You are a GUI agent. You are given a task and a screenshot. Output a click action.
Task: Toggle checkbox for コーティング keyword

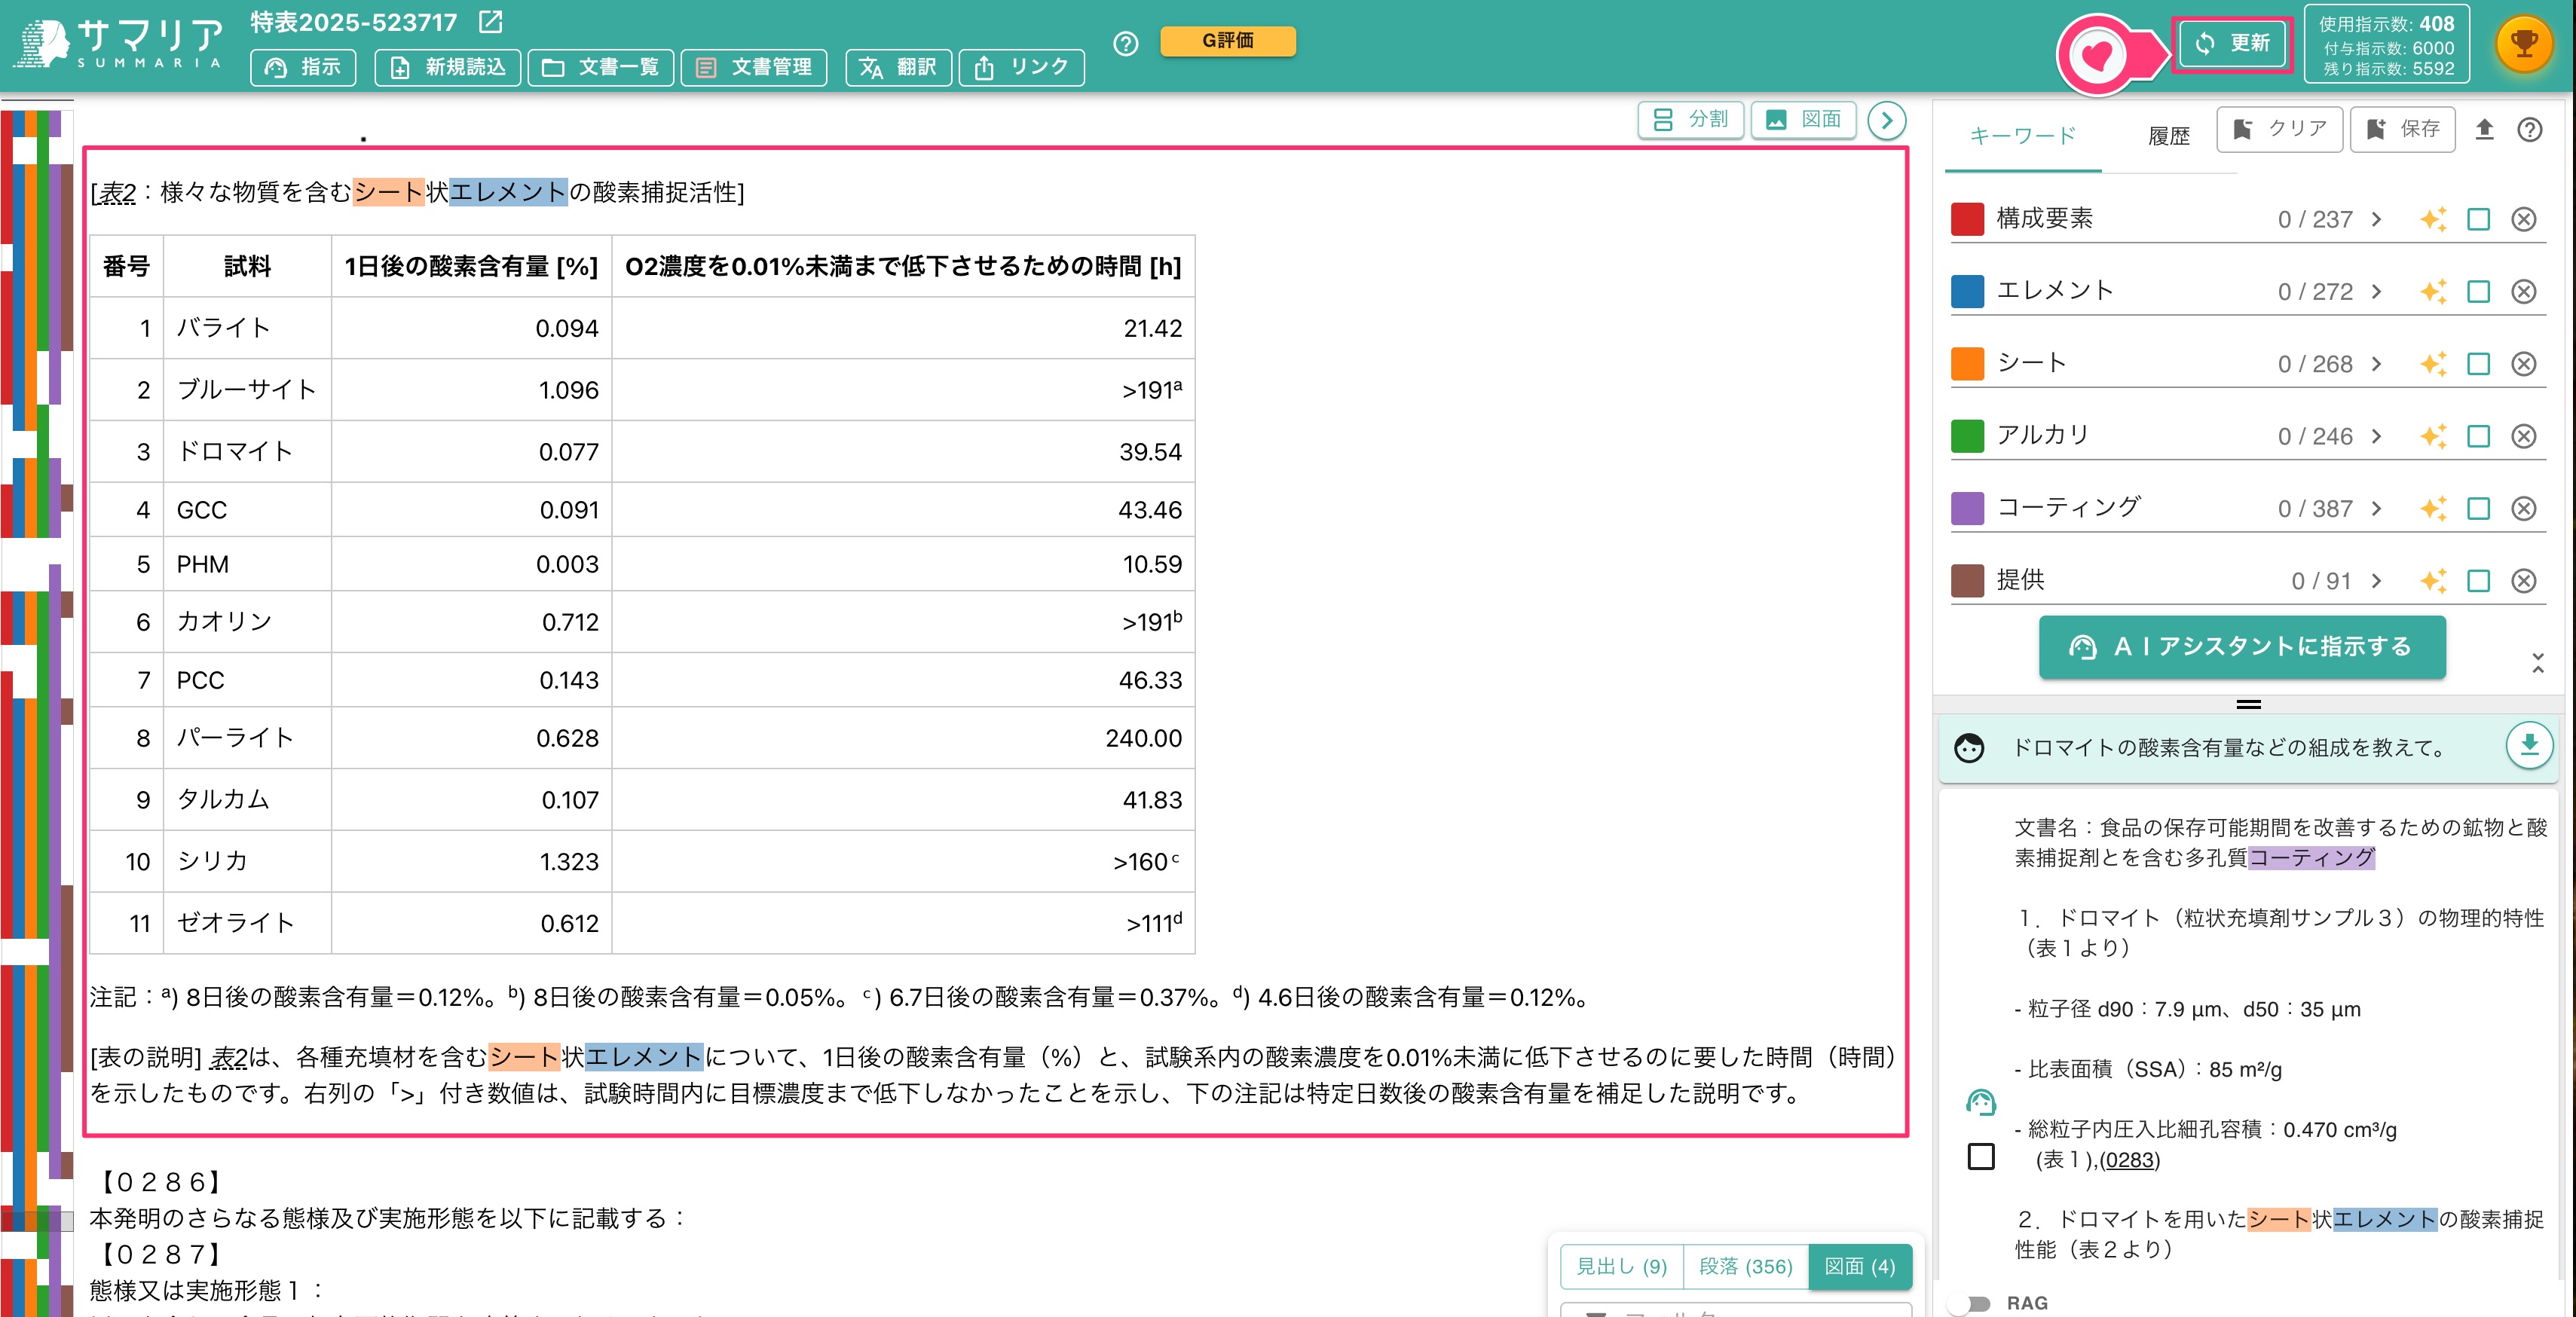pyautogui.click(x=2478, y=508)
